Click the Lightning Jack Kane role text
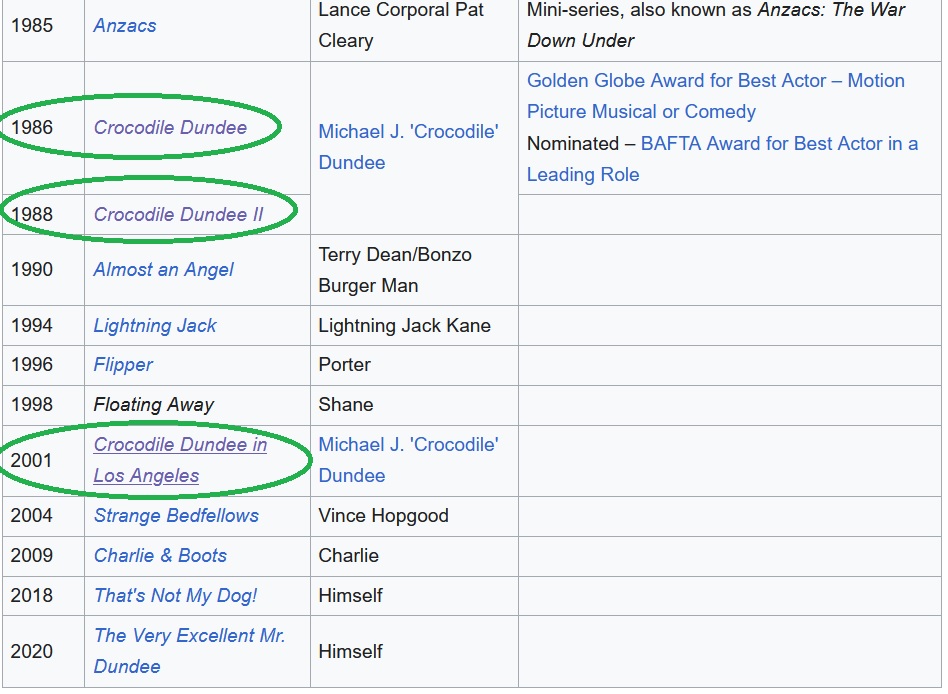The height and width of the screenshot is (694, 948). (x=404, y=325)
